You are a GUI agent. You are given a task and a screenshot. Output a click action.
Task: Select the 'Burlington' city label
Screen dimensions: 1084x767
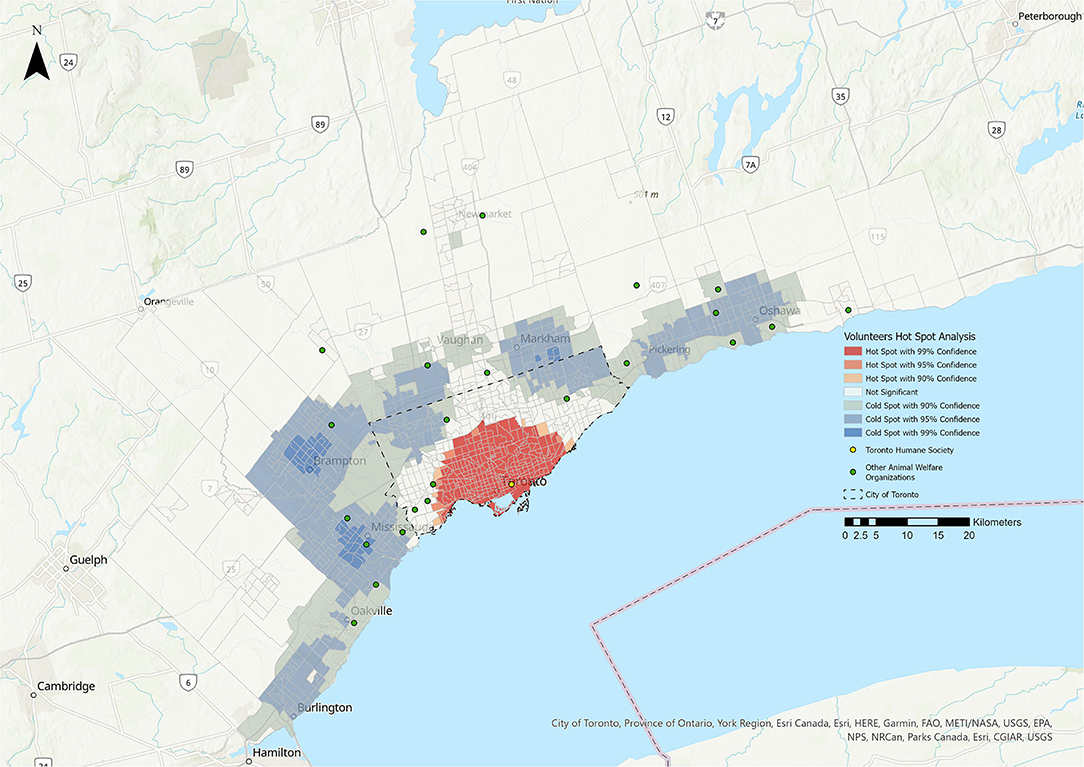[324, 708]
